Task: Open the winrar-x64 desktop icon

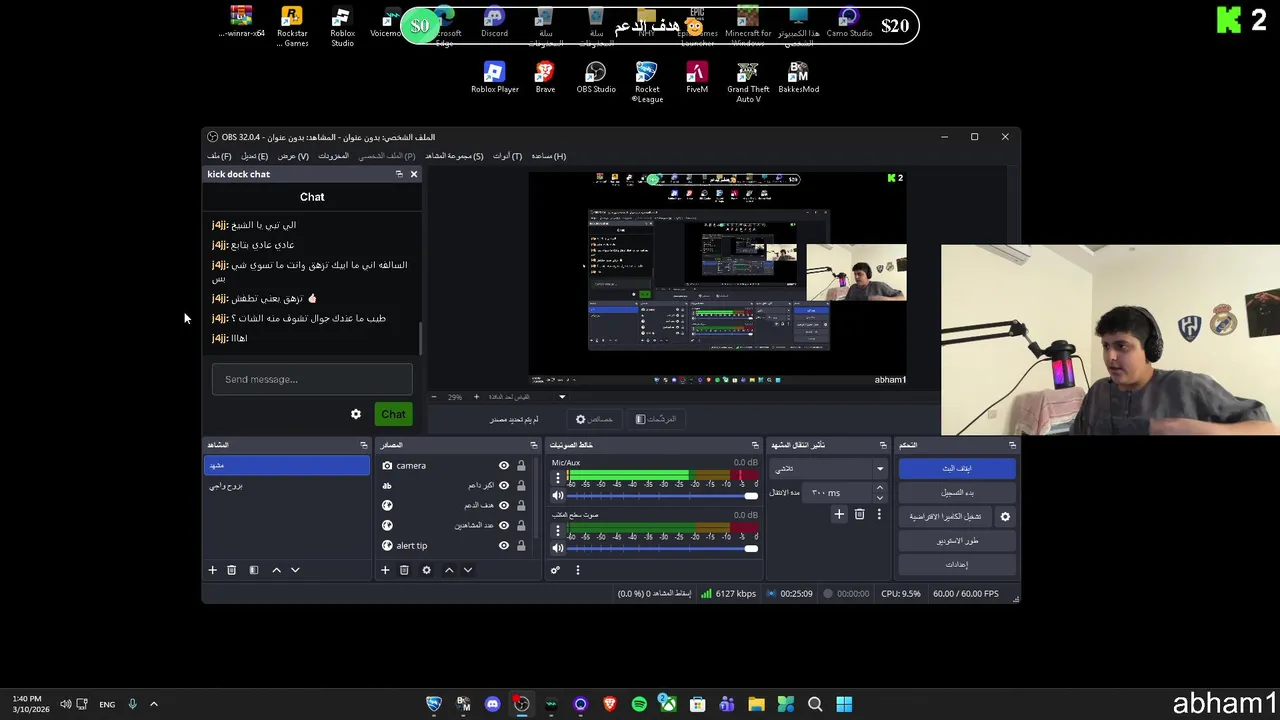Action: click(241, 22)
